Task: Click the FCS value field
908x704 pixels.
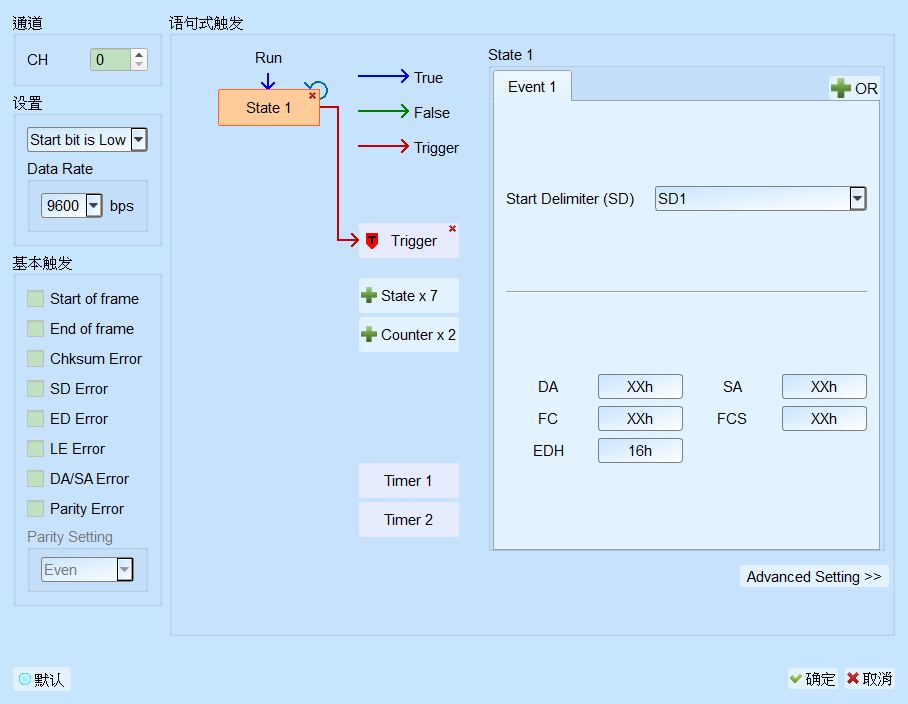Action: coord(824,419)
